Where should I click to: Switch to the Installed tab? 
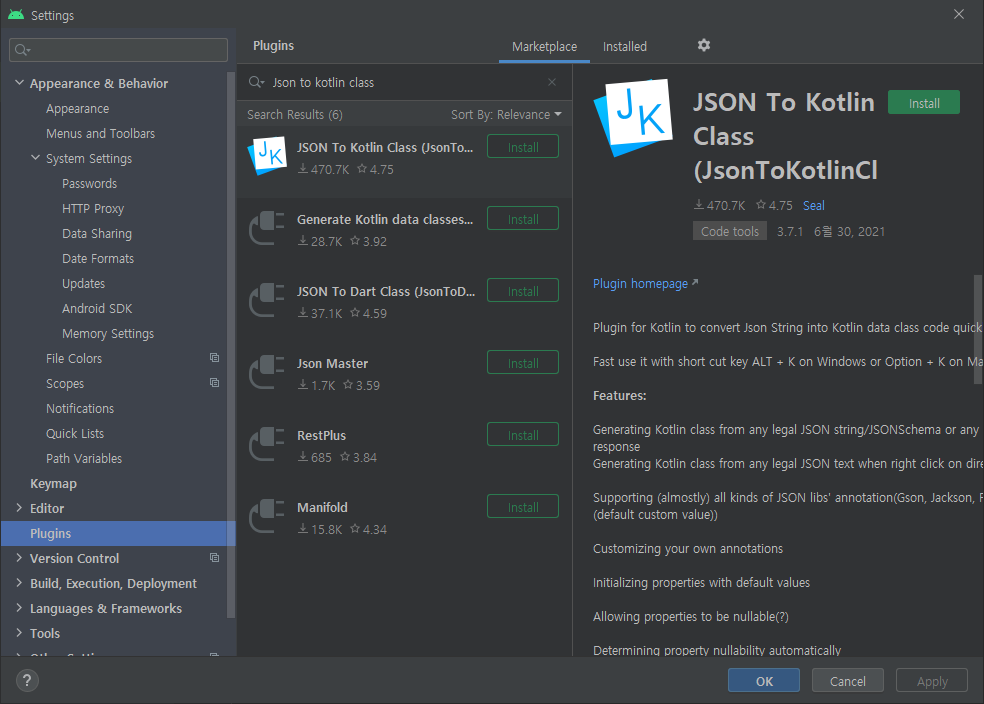(624, 46)
